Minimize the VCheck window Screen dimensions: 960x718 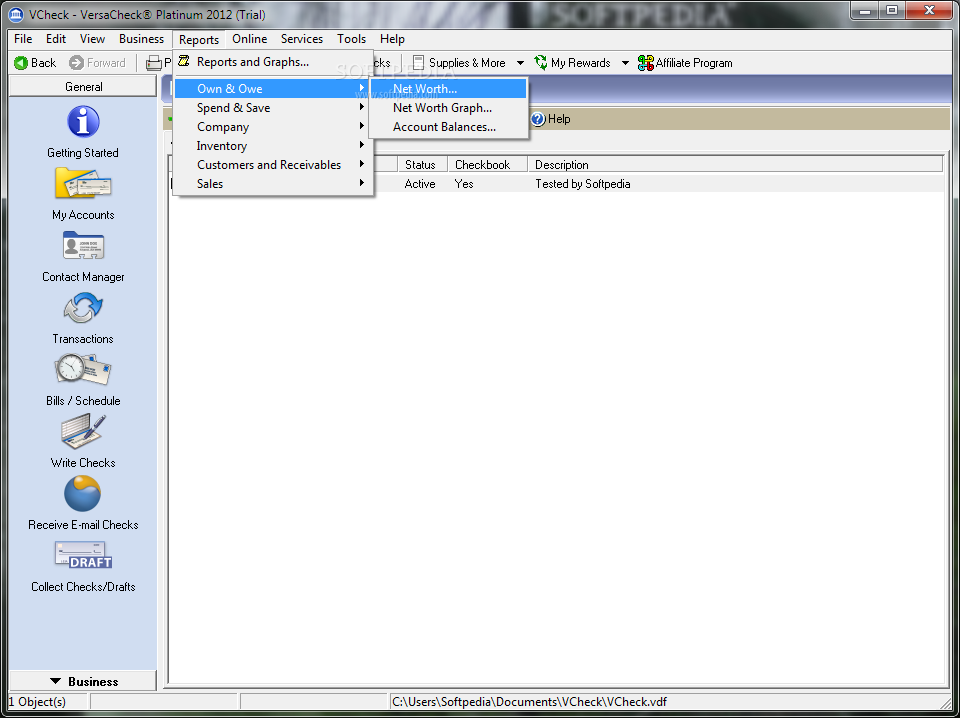click(866, 10)
